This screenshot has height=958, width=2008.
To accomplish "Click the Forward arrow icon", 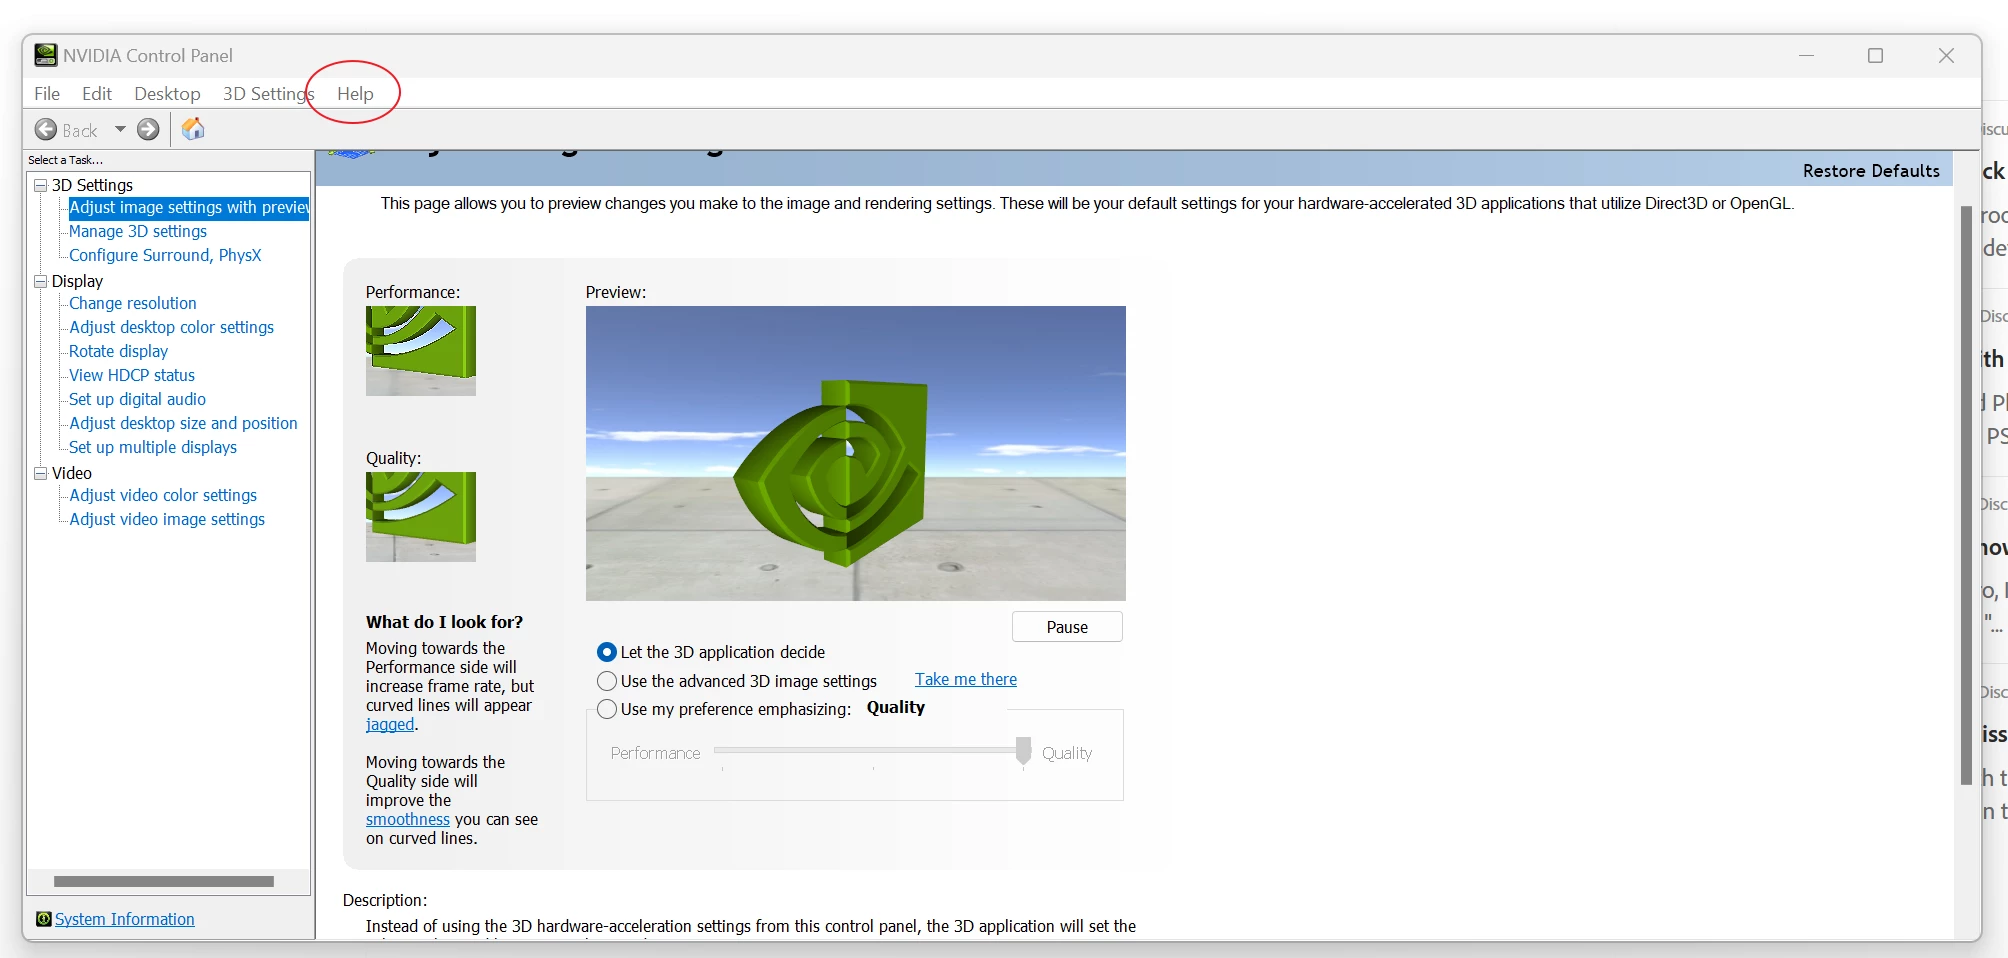I will click(148, 130).
